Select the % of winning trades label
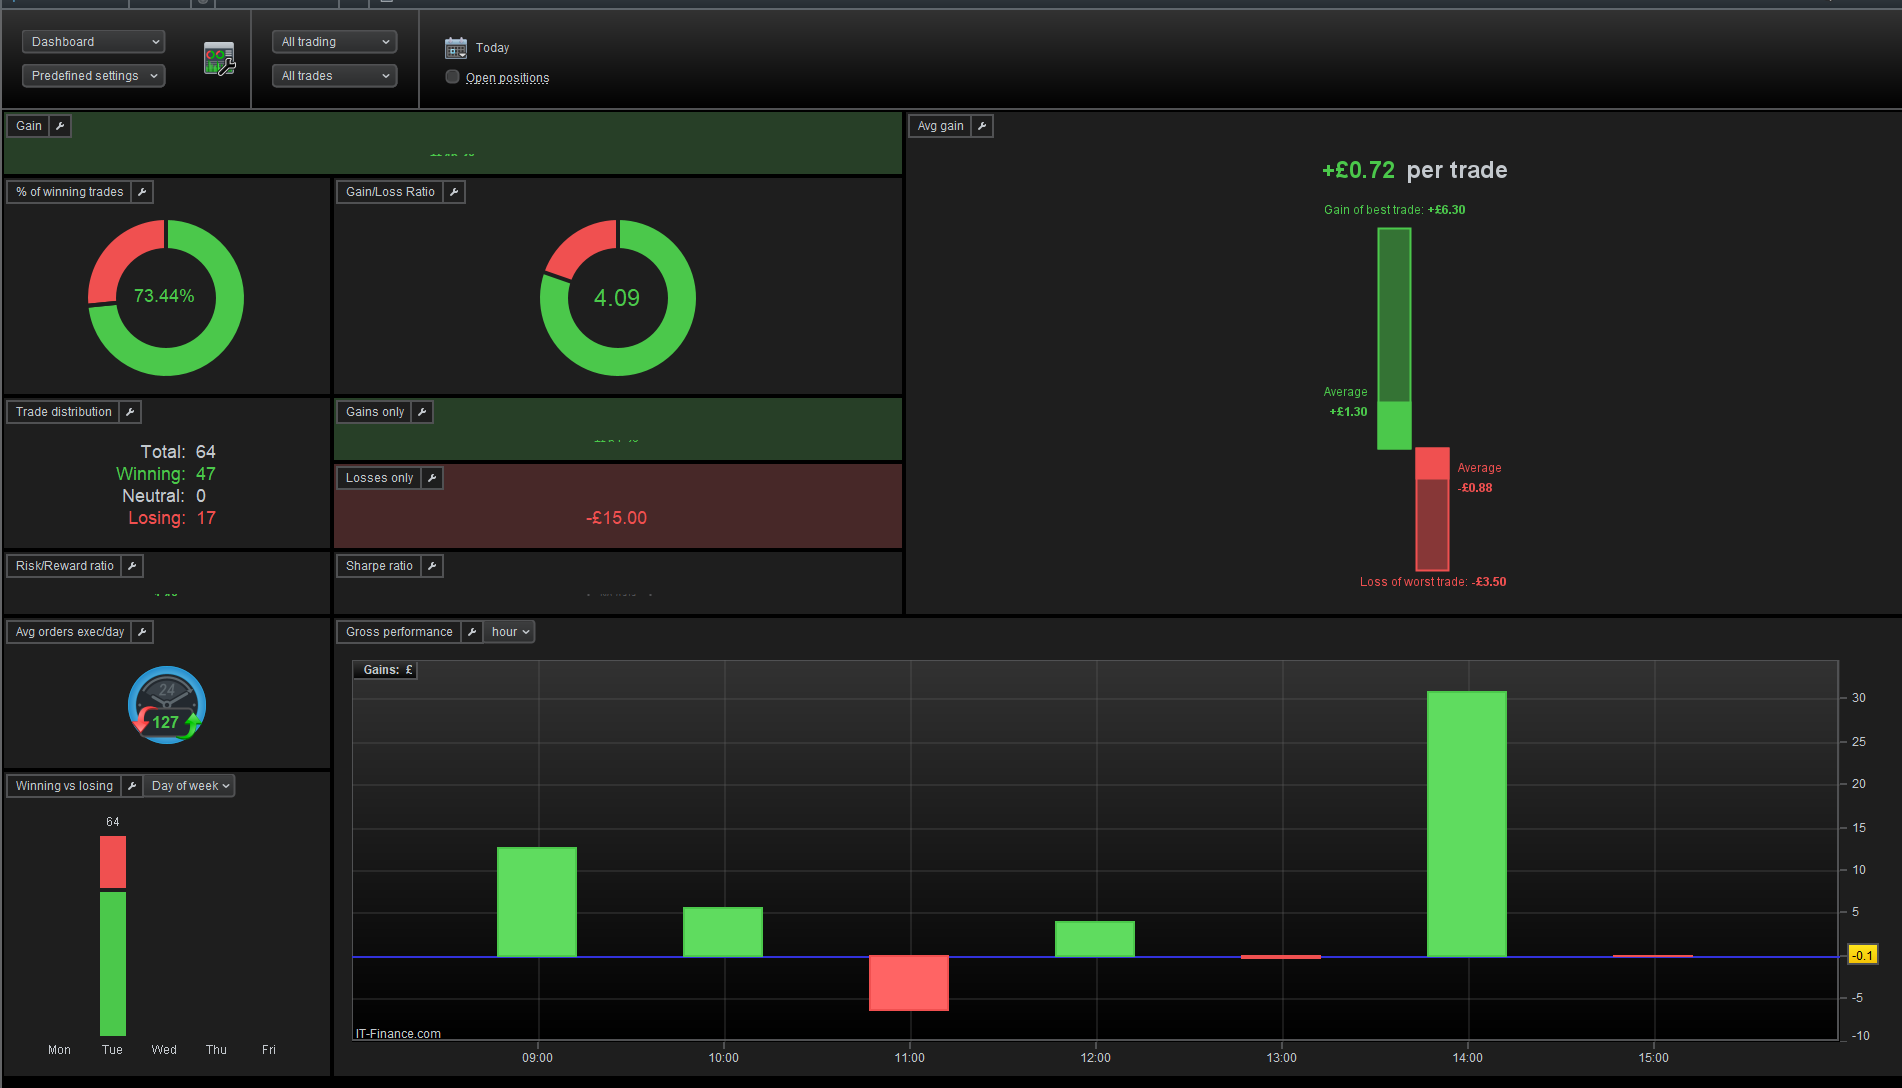 tap(70, 192)
